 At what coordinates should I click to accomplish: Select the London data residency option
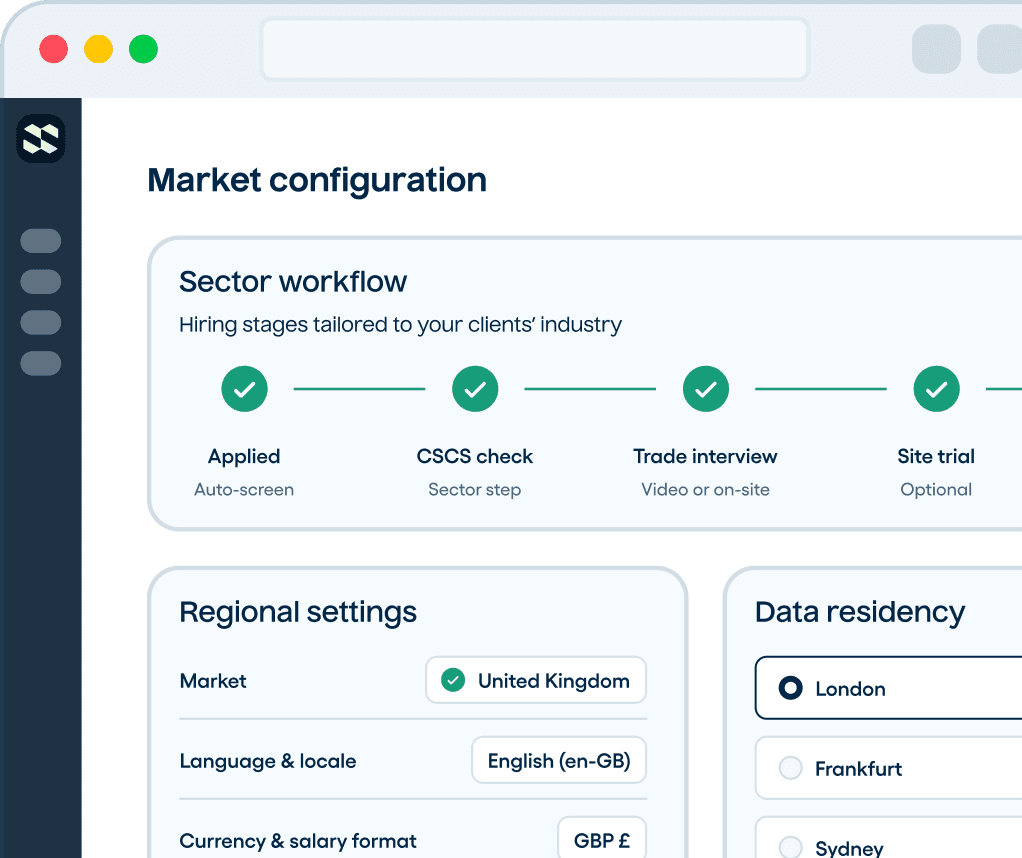pyautogui.click(x=889, y=688)
